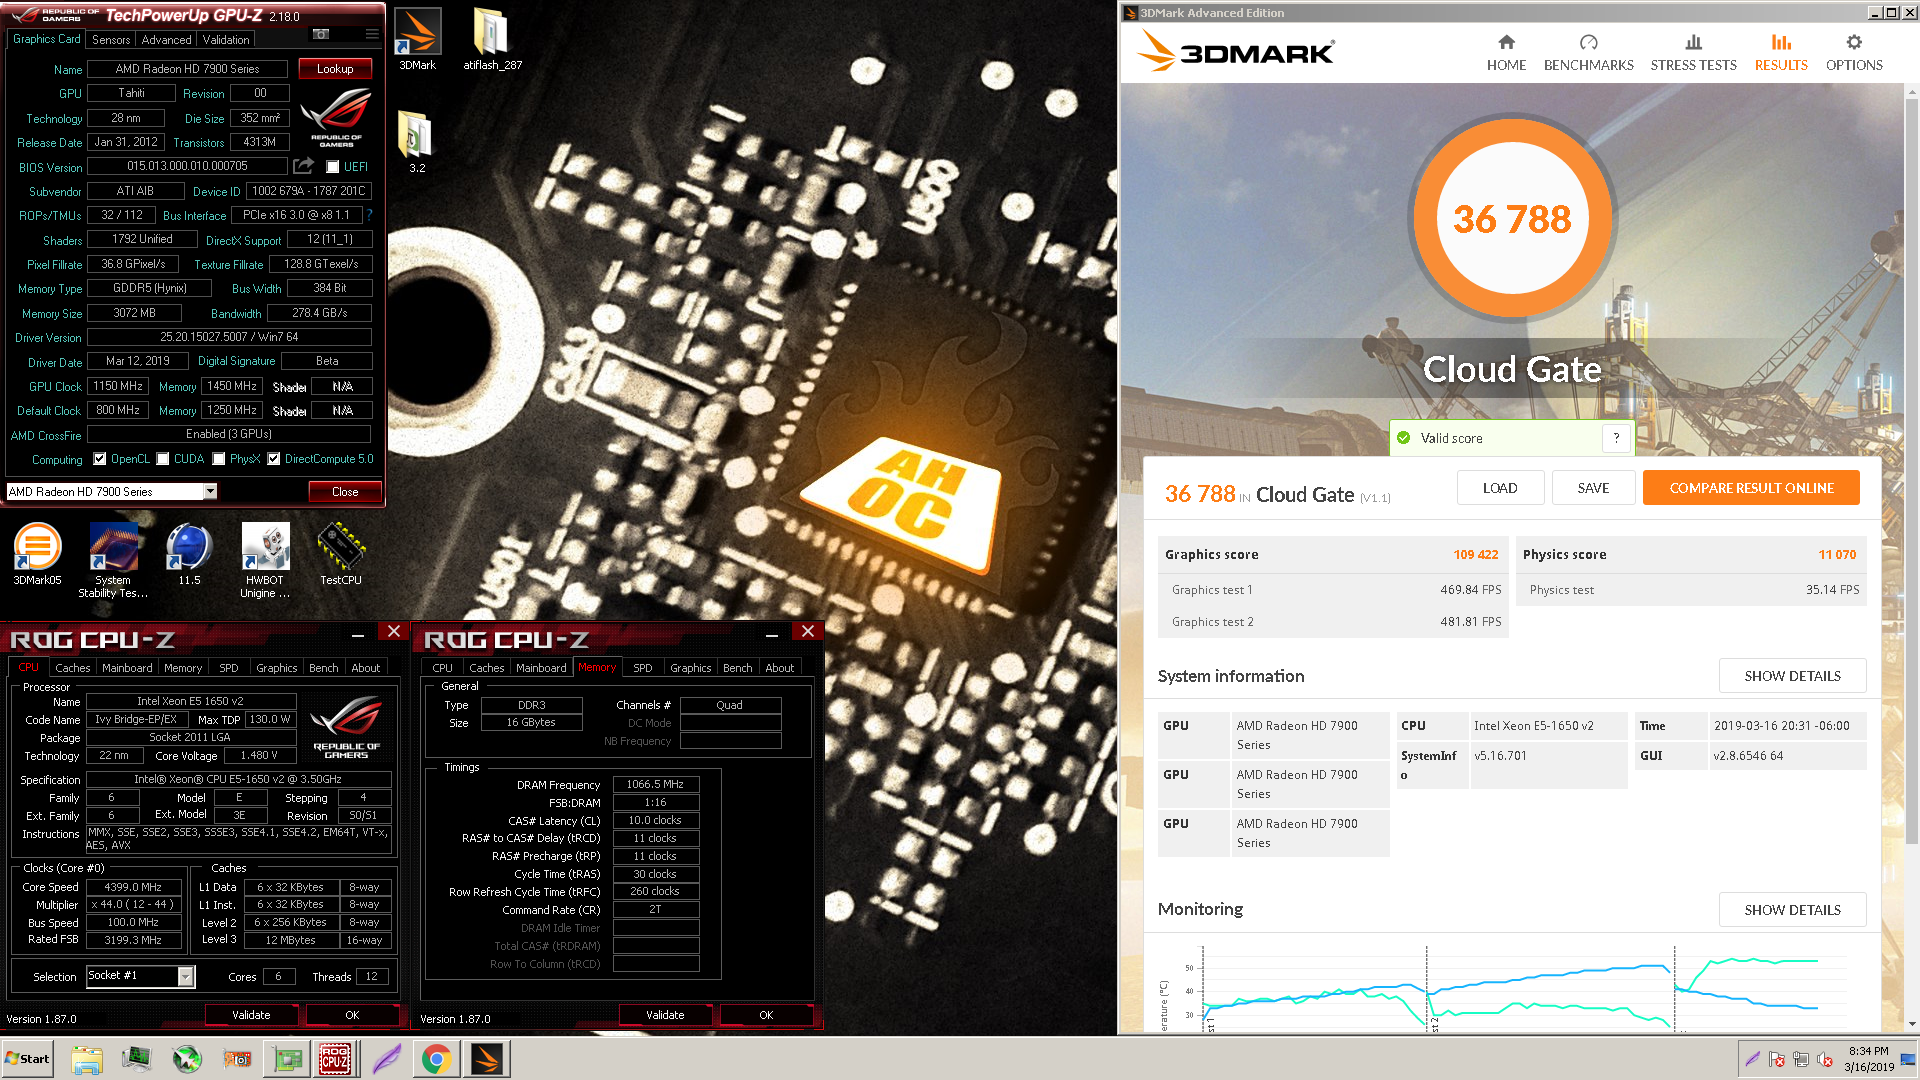The image size is (1920, 1080).
Task: Click Validate in left CPU-Z window
Action: click(251, 1015)
